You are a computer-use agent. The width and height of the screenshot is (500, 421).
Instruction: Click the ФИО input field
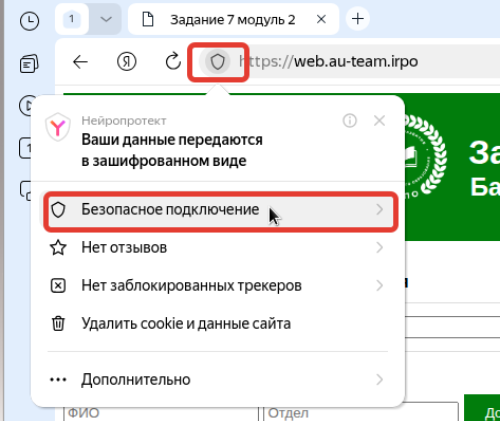pos(161,413)
